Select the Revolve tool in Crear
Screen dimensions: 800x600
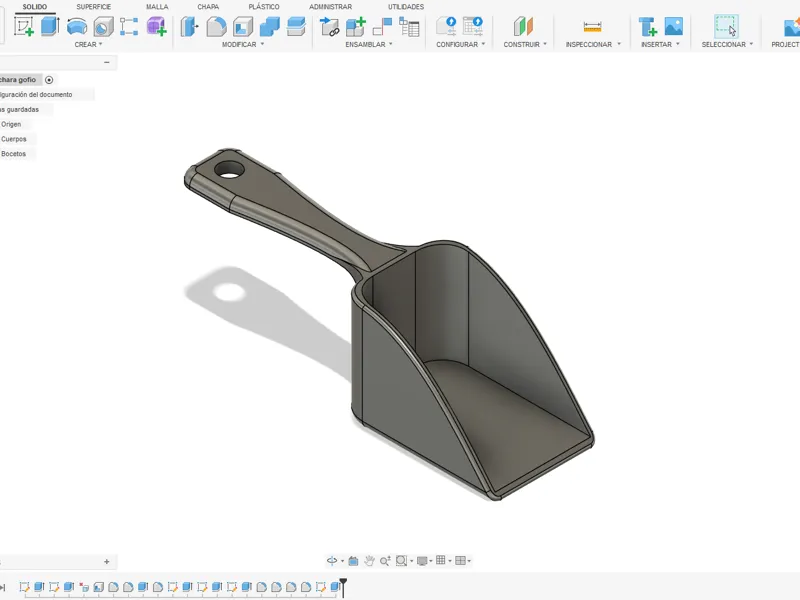77,27
